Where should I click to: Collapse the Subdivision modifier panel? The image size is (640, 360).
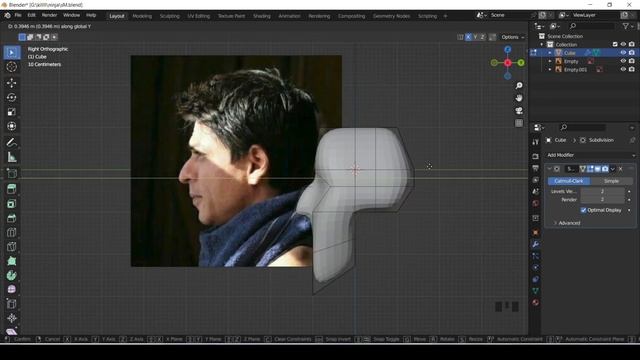[549, 169]
